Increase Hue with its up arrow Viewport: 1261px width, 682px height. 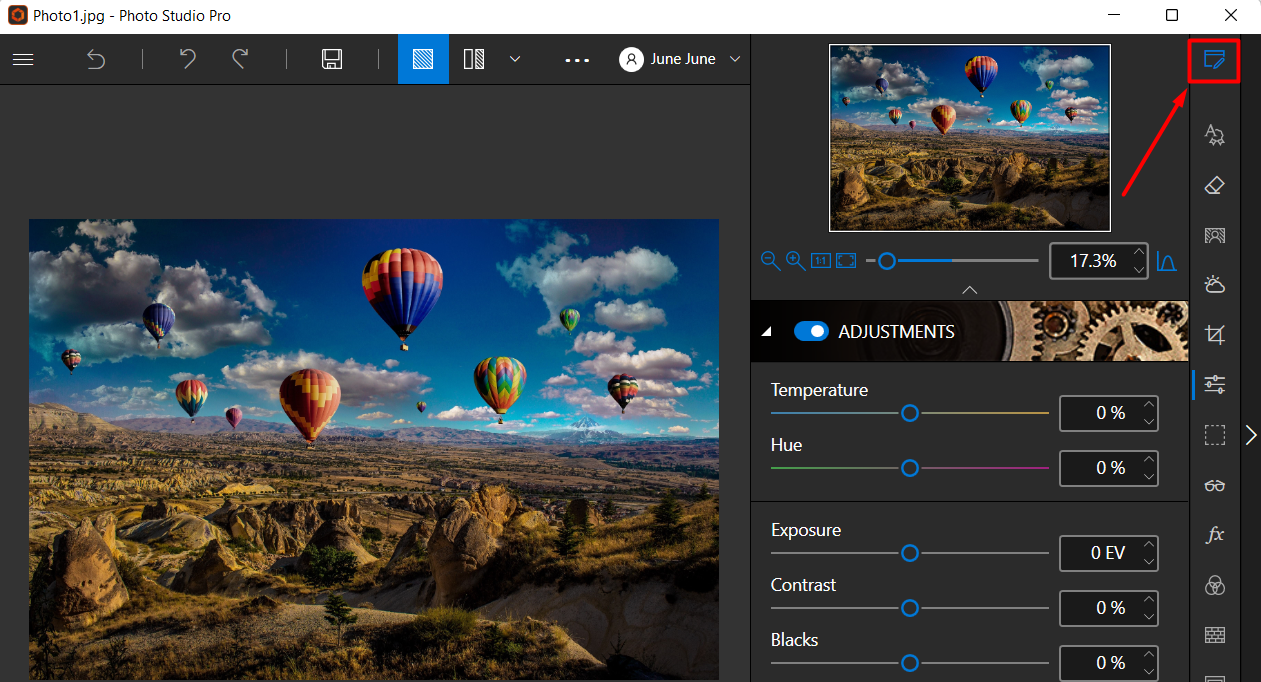pyautogui.click(x=1149, y=459)
